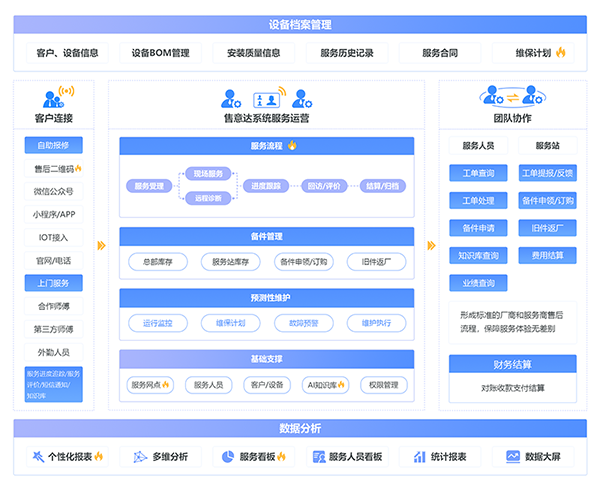Open the 备件管理 section header
600x491 pixels.
click(x=267, y=237)
